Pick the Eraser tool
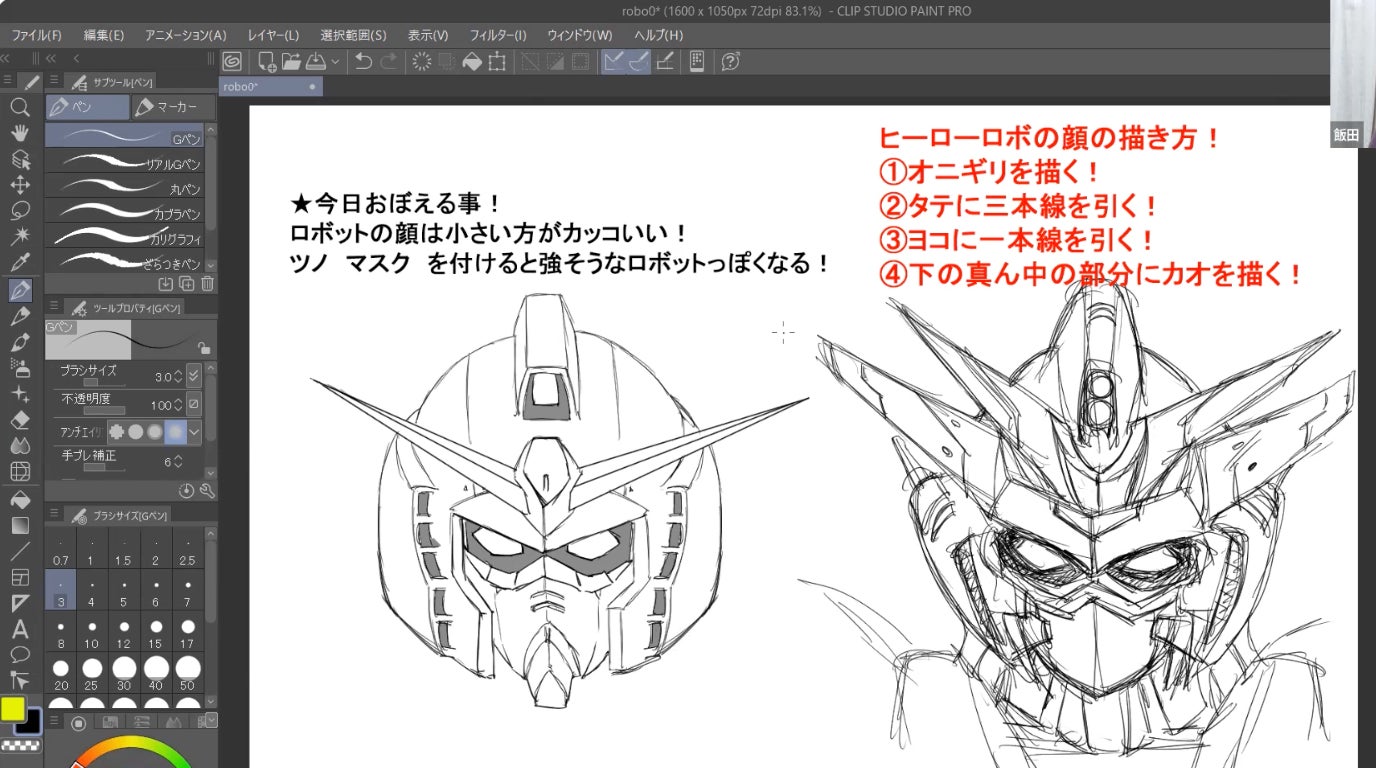Screen dimensions: 1376x768 click(x=19, y=419)
